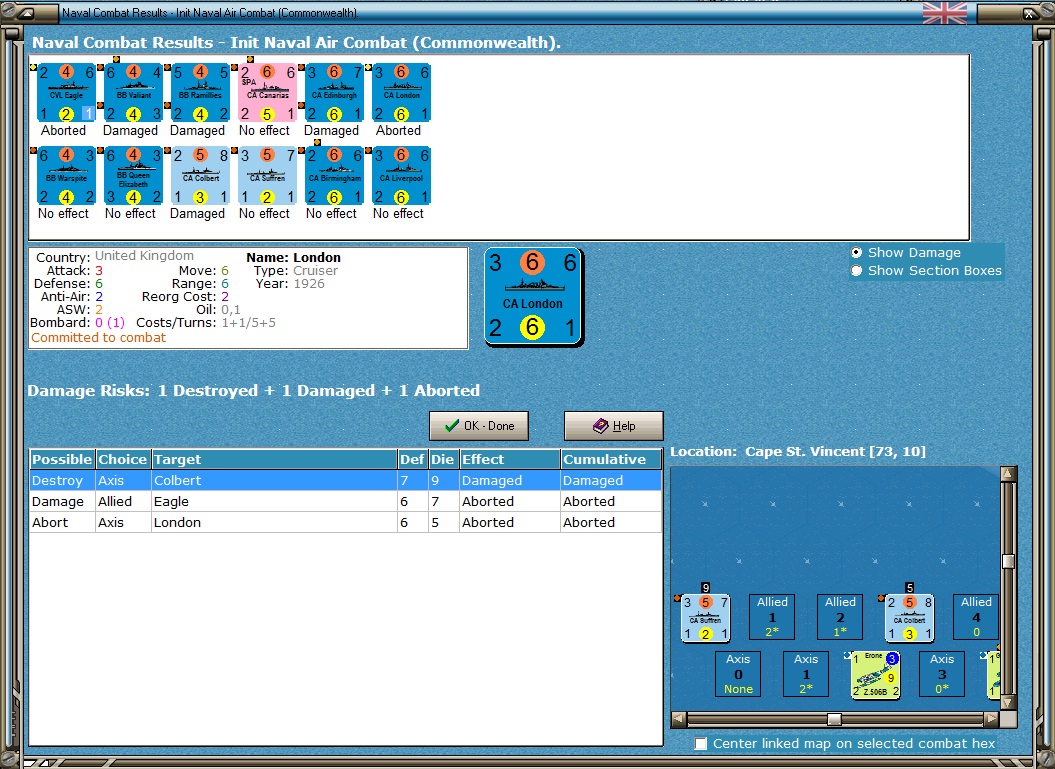Image resolution: width=1055 pixels, height=769 pixels.
Task: Click the map horizontal scrollbar thumb
Action: (x=834, y=719)
